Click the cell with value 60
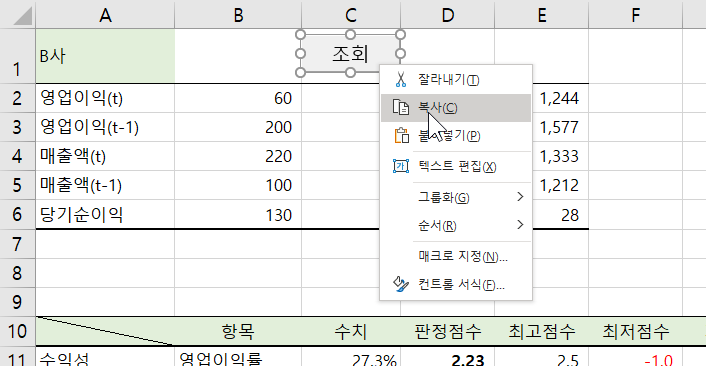 pos(238,98)
